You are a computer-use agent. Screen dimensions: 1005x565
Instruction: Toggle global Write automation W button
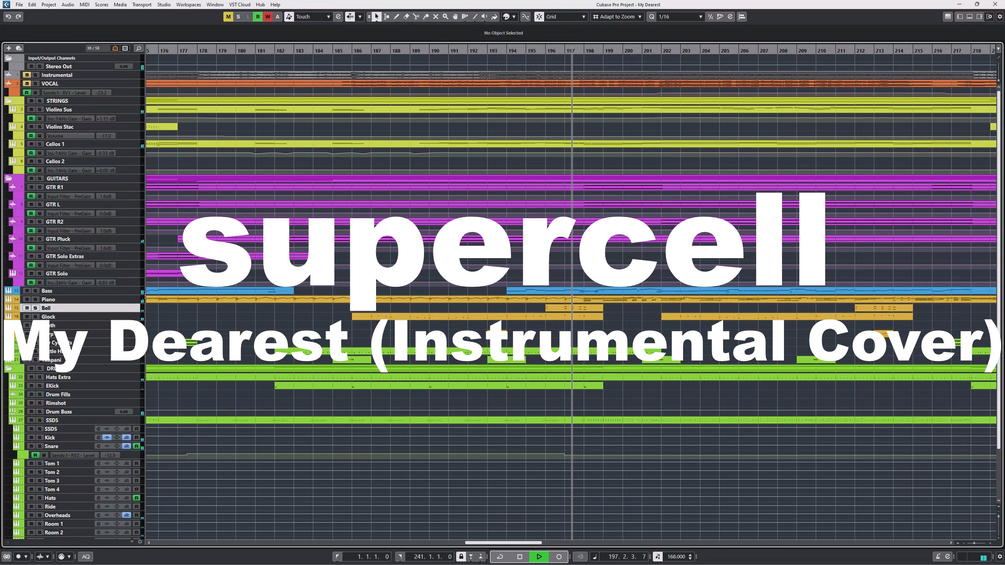[268, 17]
